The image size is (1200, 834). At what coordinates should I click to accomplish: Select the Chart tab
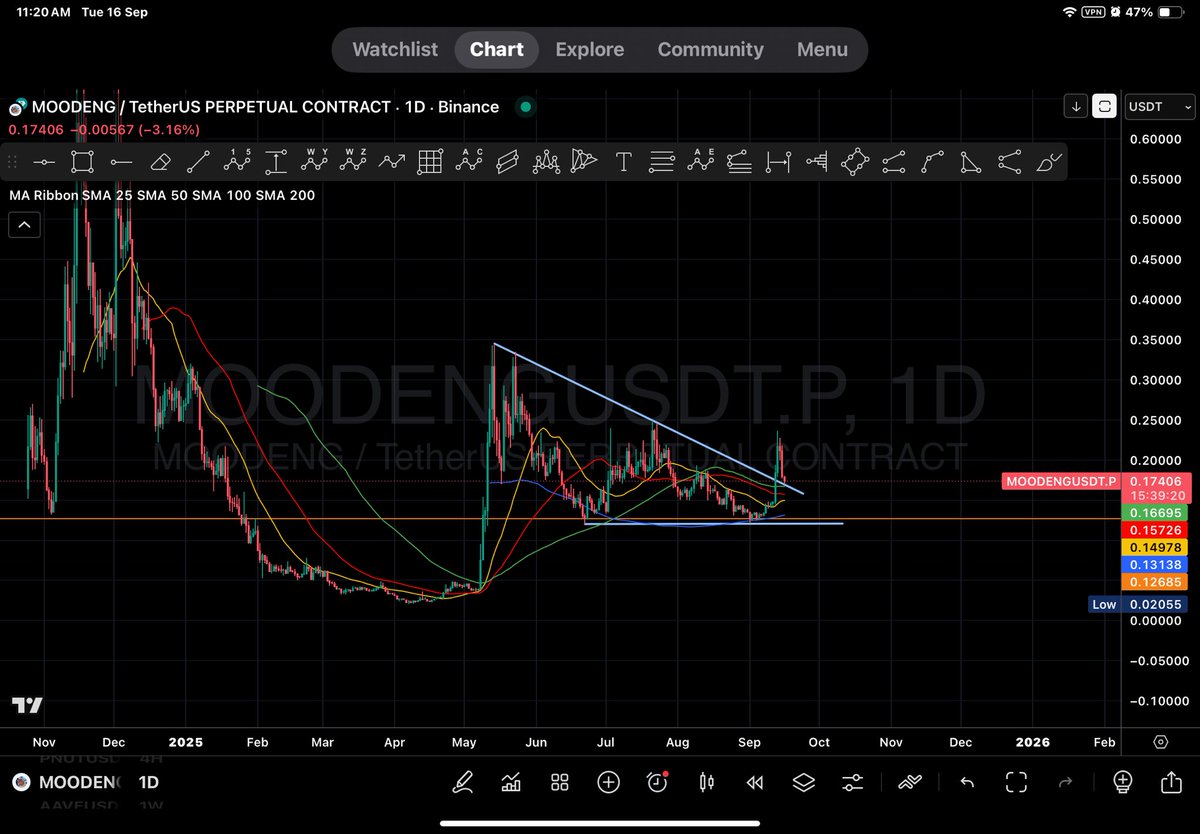(497, 49)
